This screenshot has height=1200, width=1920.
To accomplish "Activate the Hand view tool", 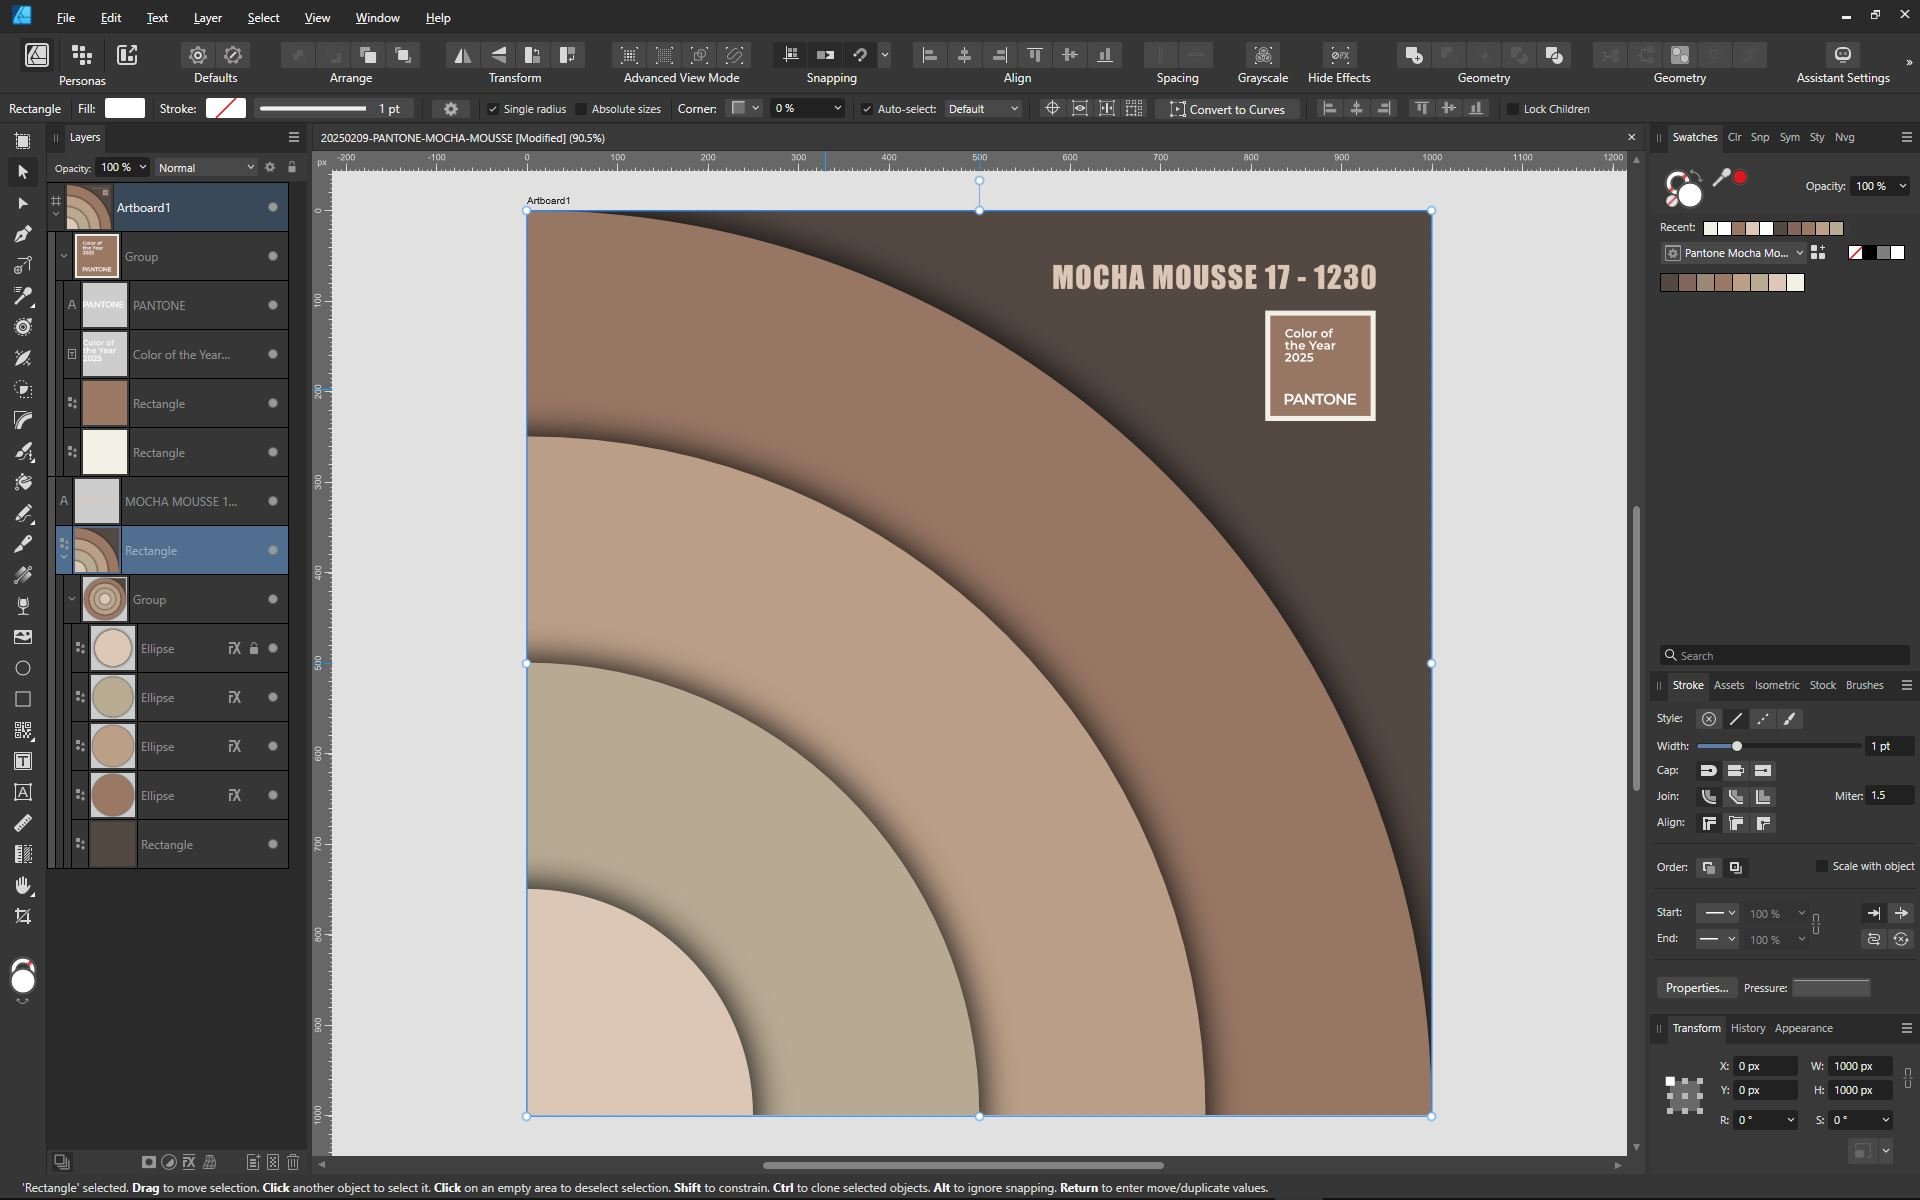I will pyautogui.click(x=23, y=886).
